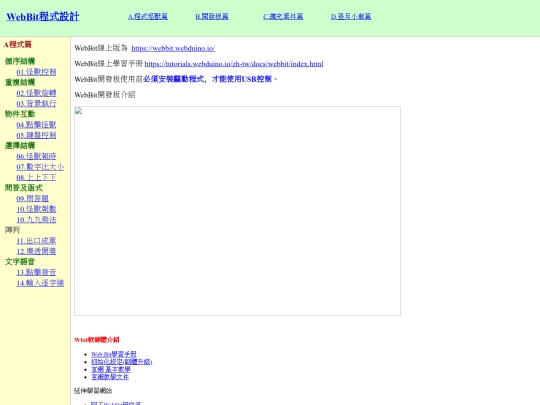540x405 pixels.
Task: Open sidebar lesson 06
Action: click(x=36, y=156)
